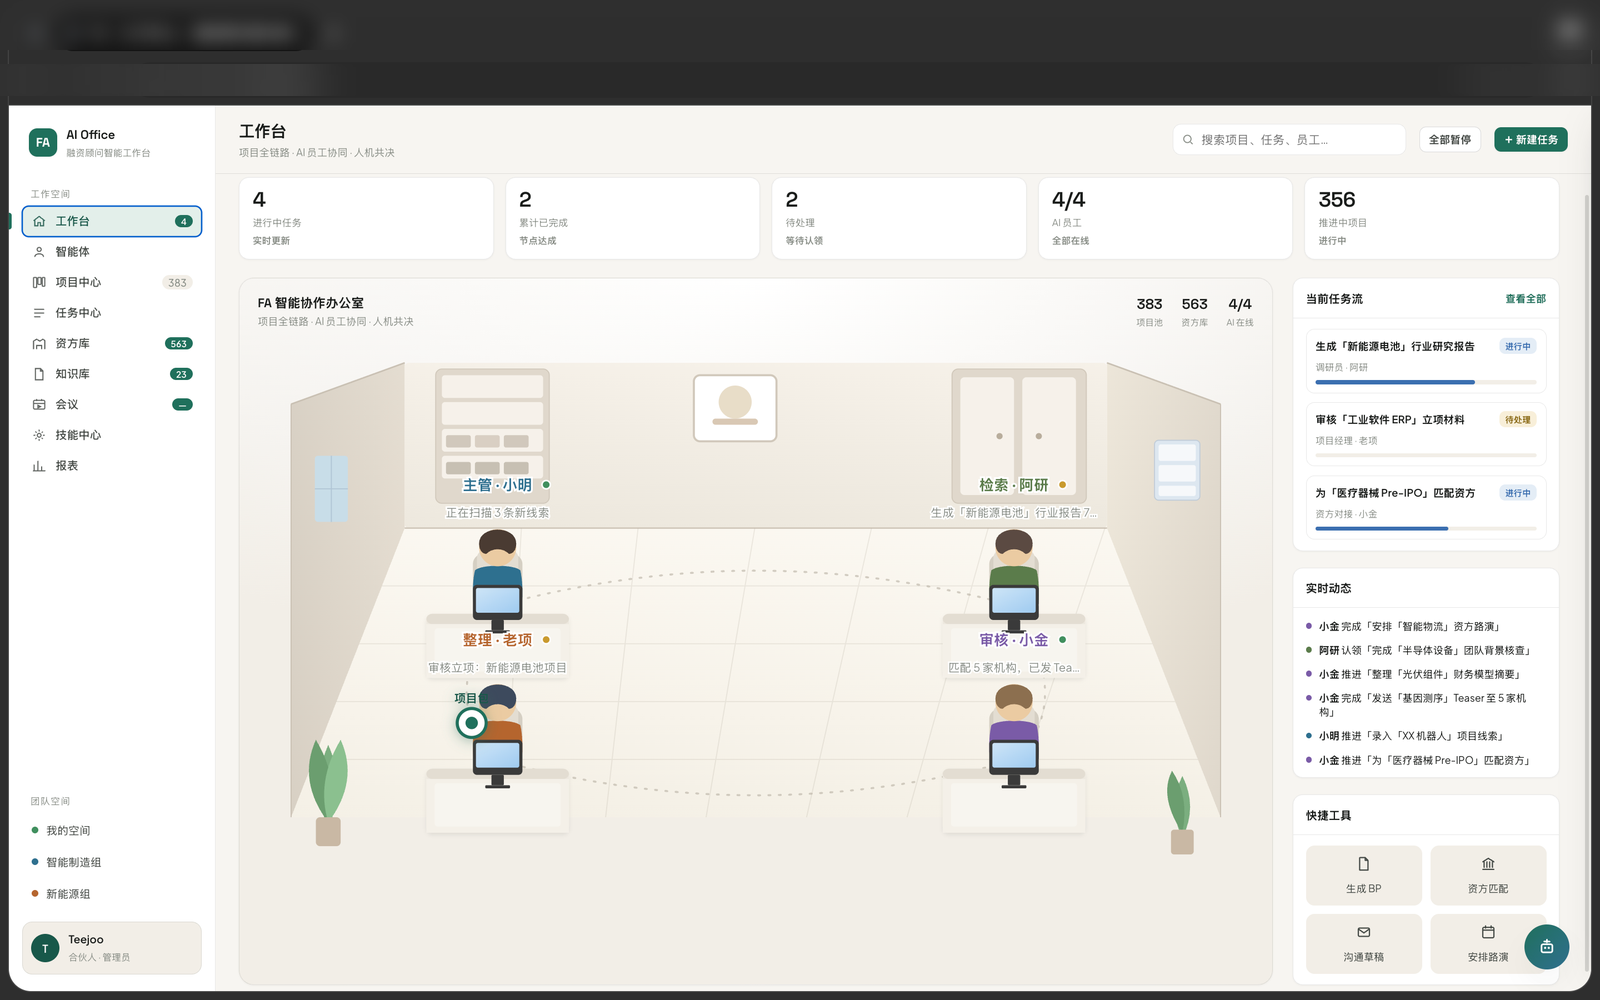
Task: Open the 项目中心 sidebar item
Action: tap(112, 283)
